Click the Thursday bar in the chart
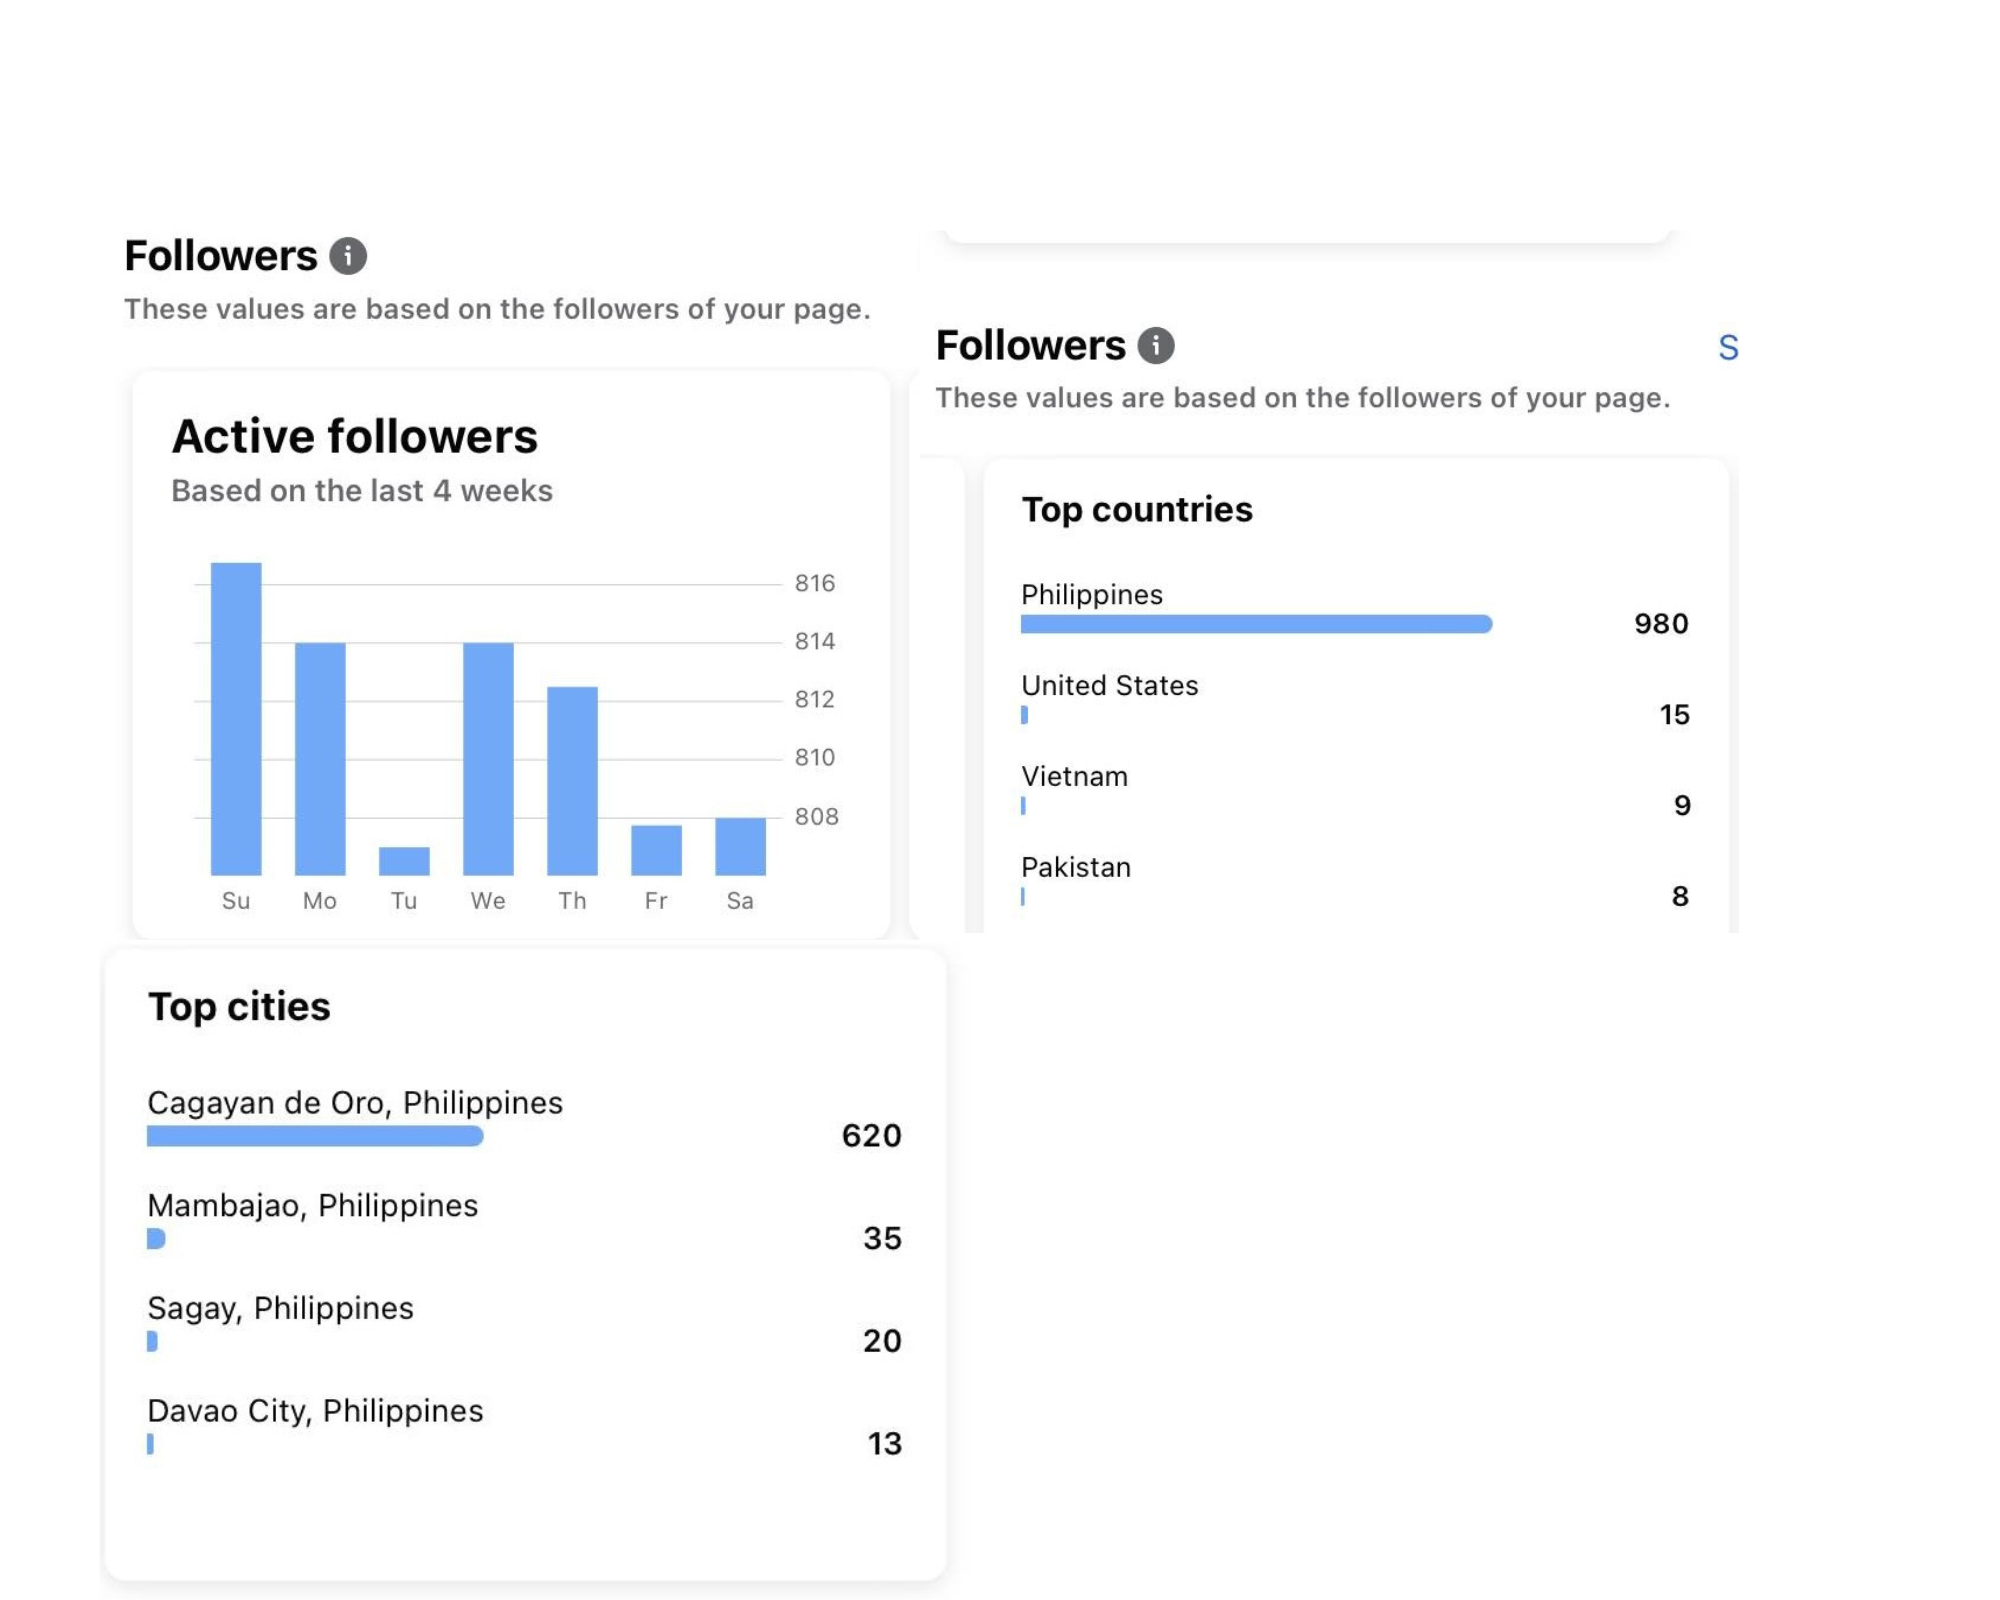The image size is (2000, 1600). [572, 780]
